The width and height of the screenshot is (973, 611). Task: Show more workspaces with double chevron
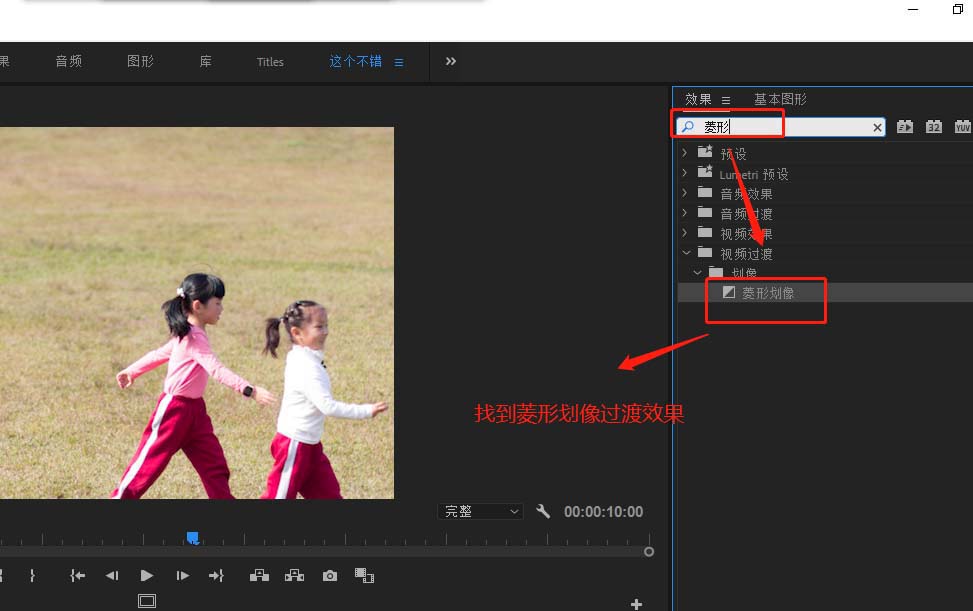(451, 61)
